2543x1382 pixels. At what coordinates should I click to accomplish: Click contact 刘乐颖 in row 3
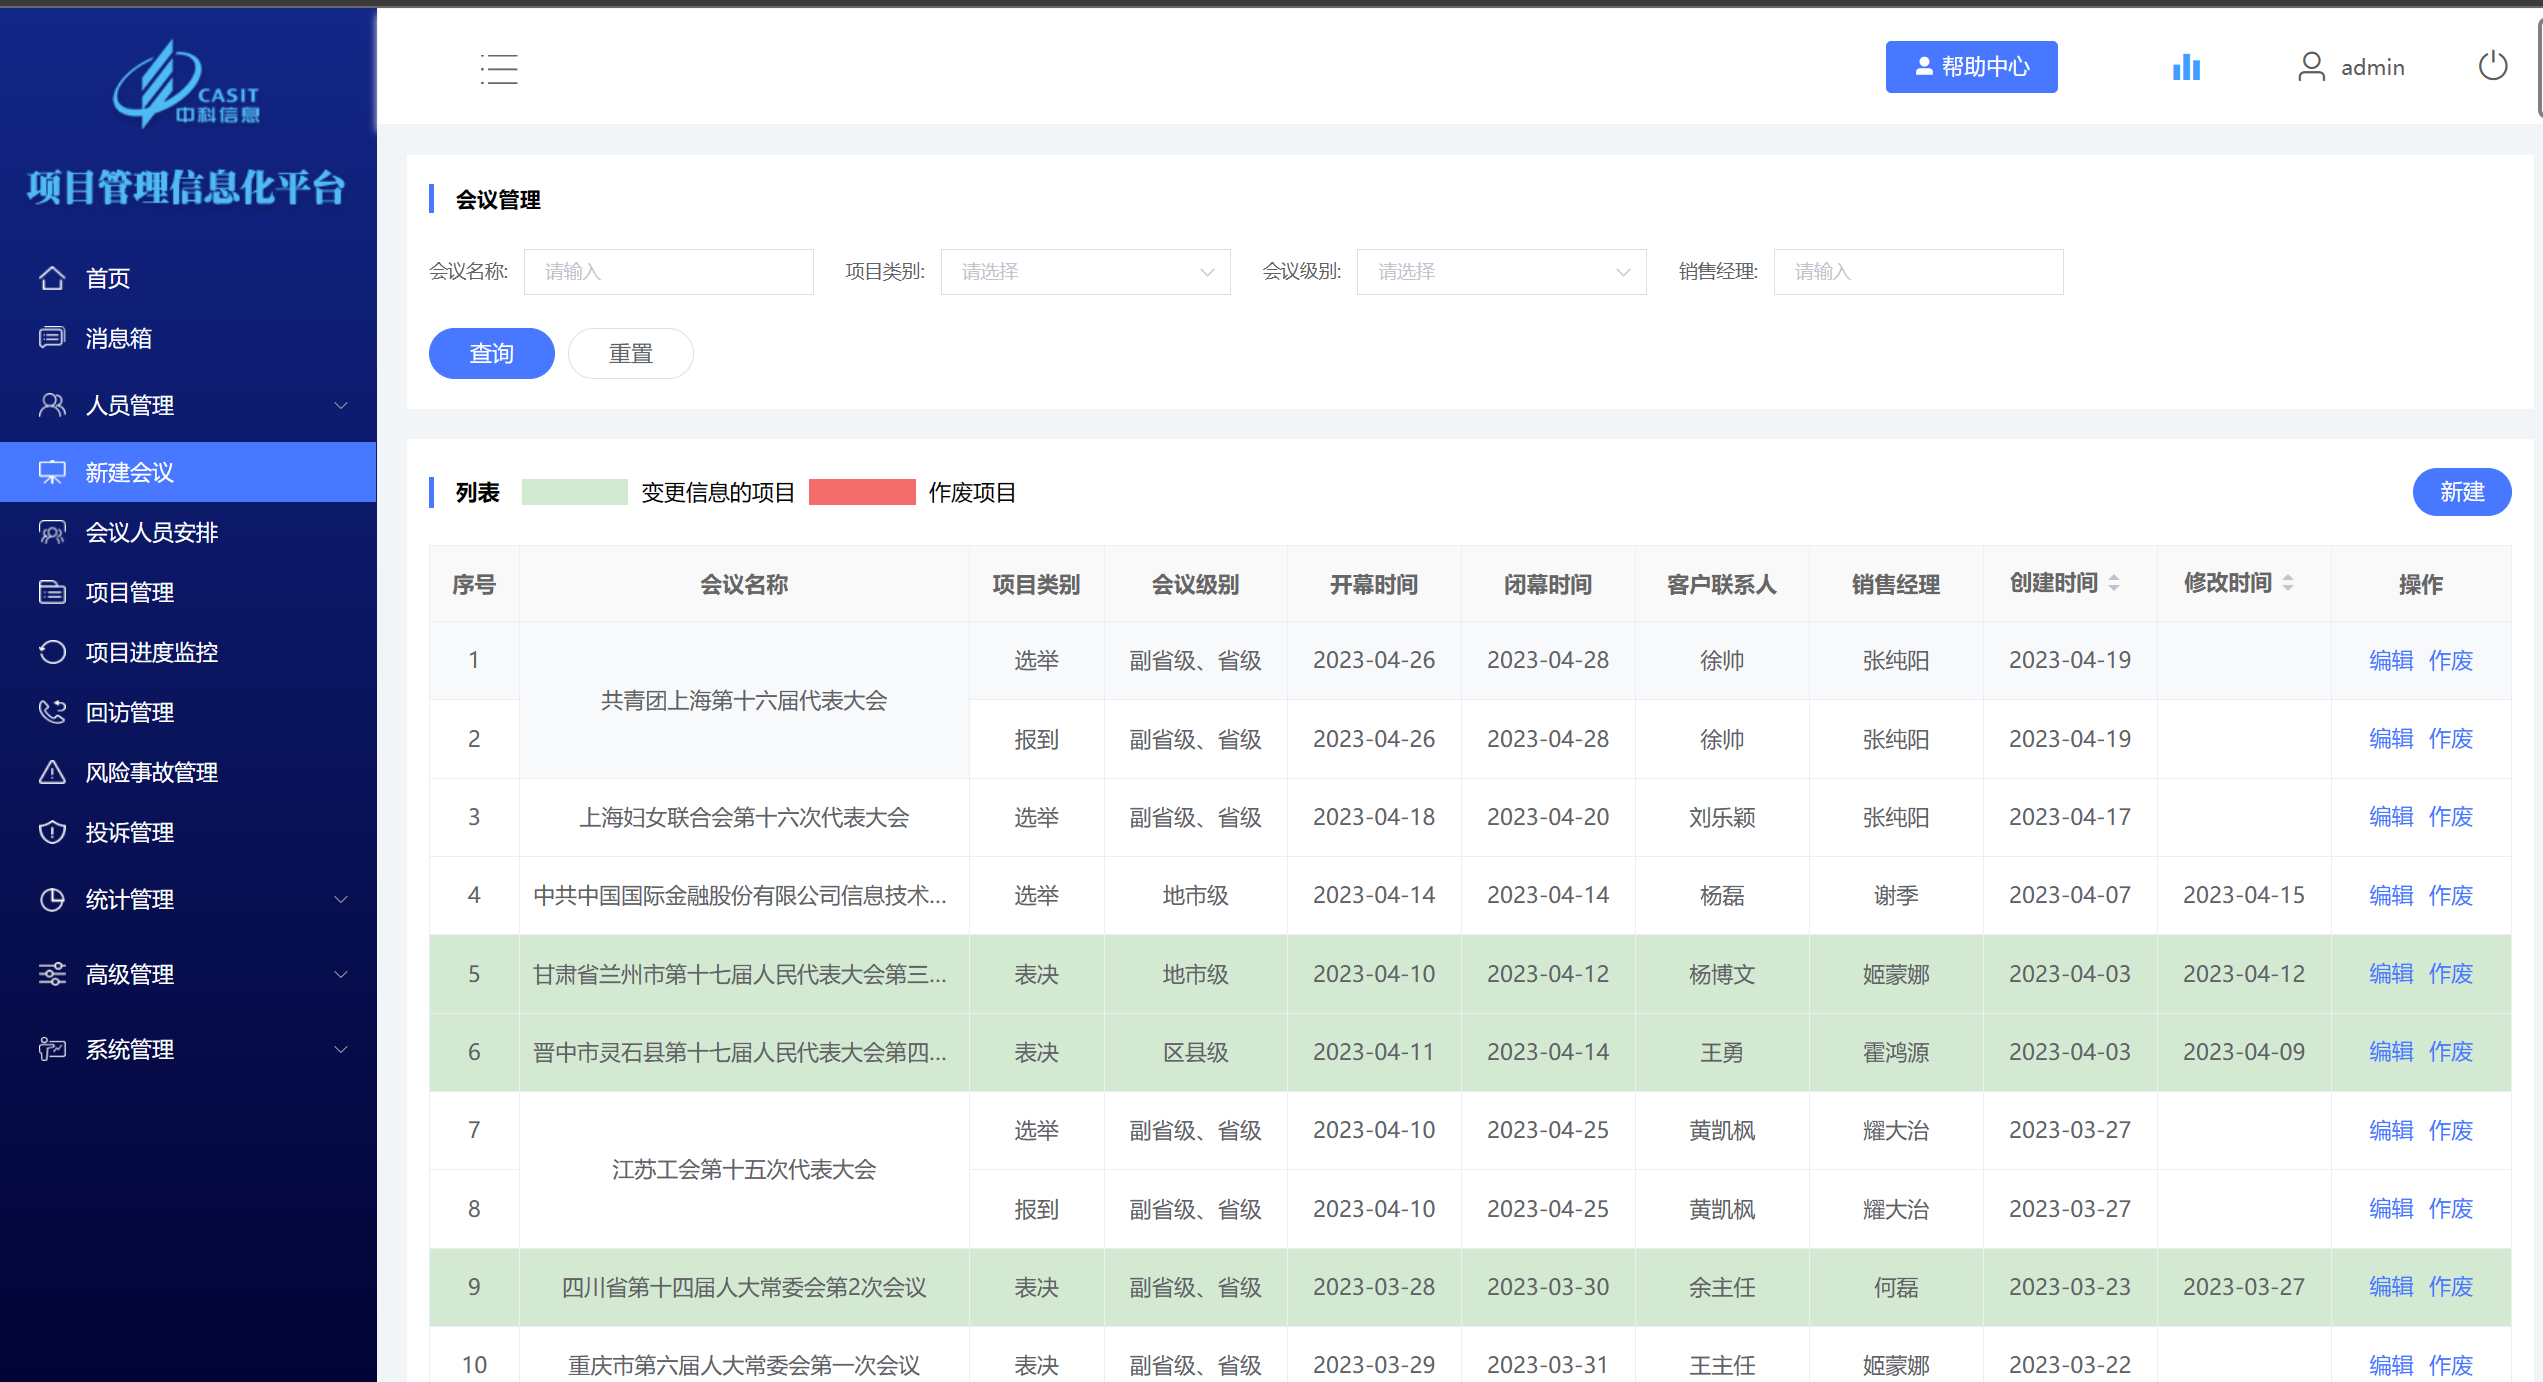1722,817
